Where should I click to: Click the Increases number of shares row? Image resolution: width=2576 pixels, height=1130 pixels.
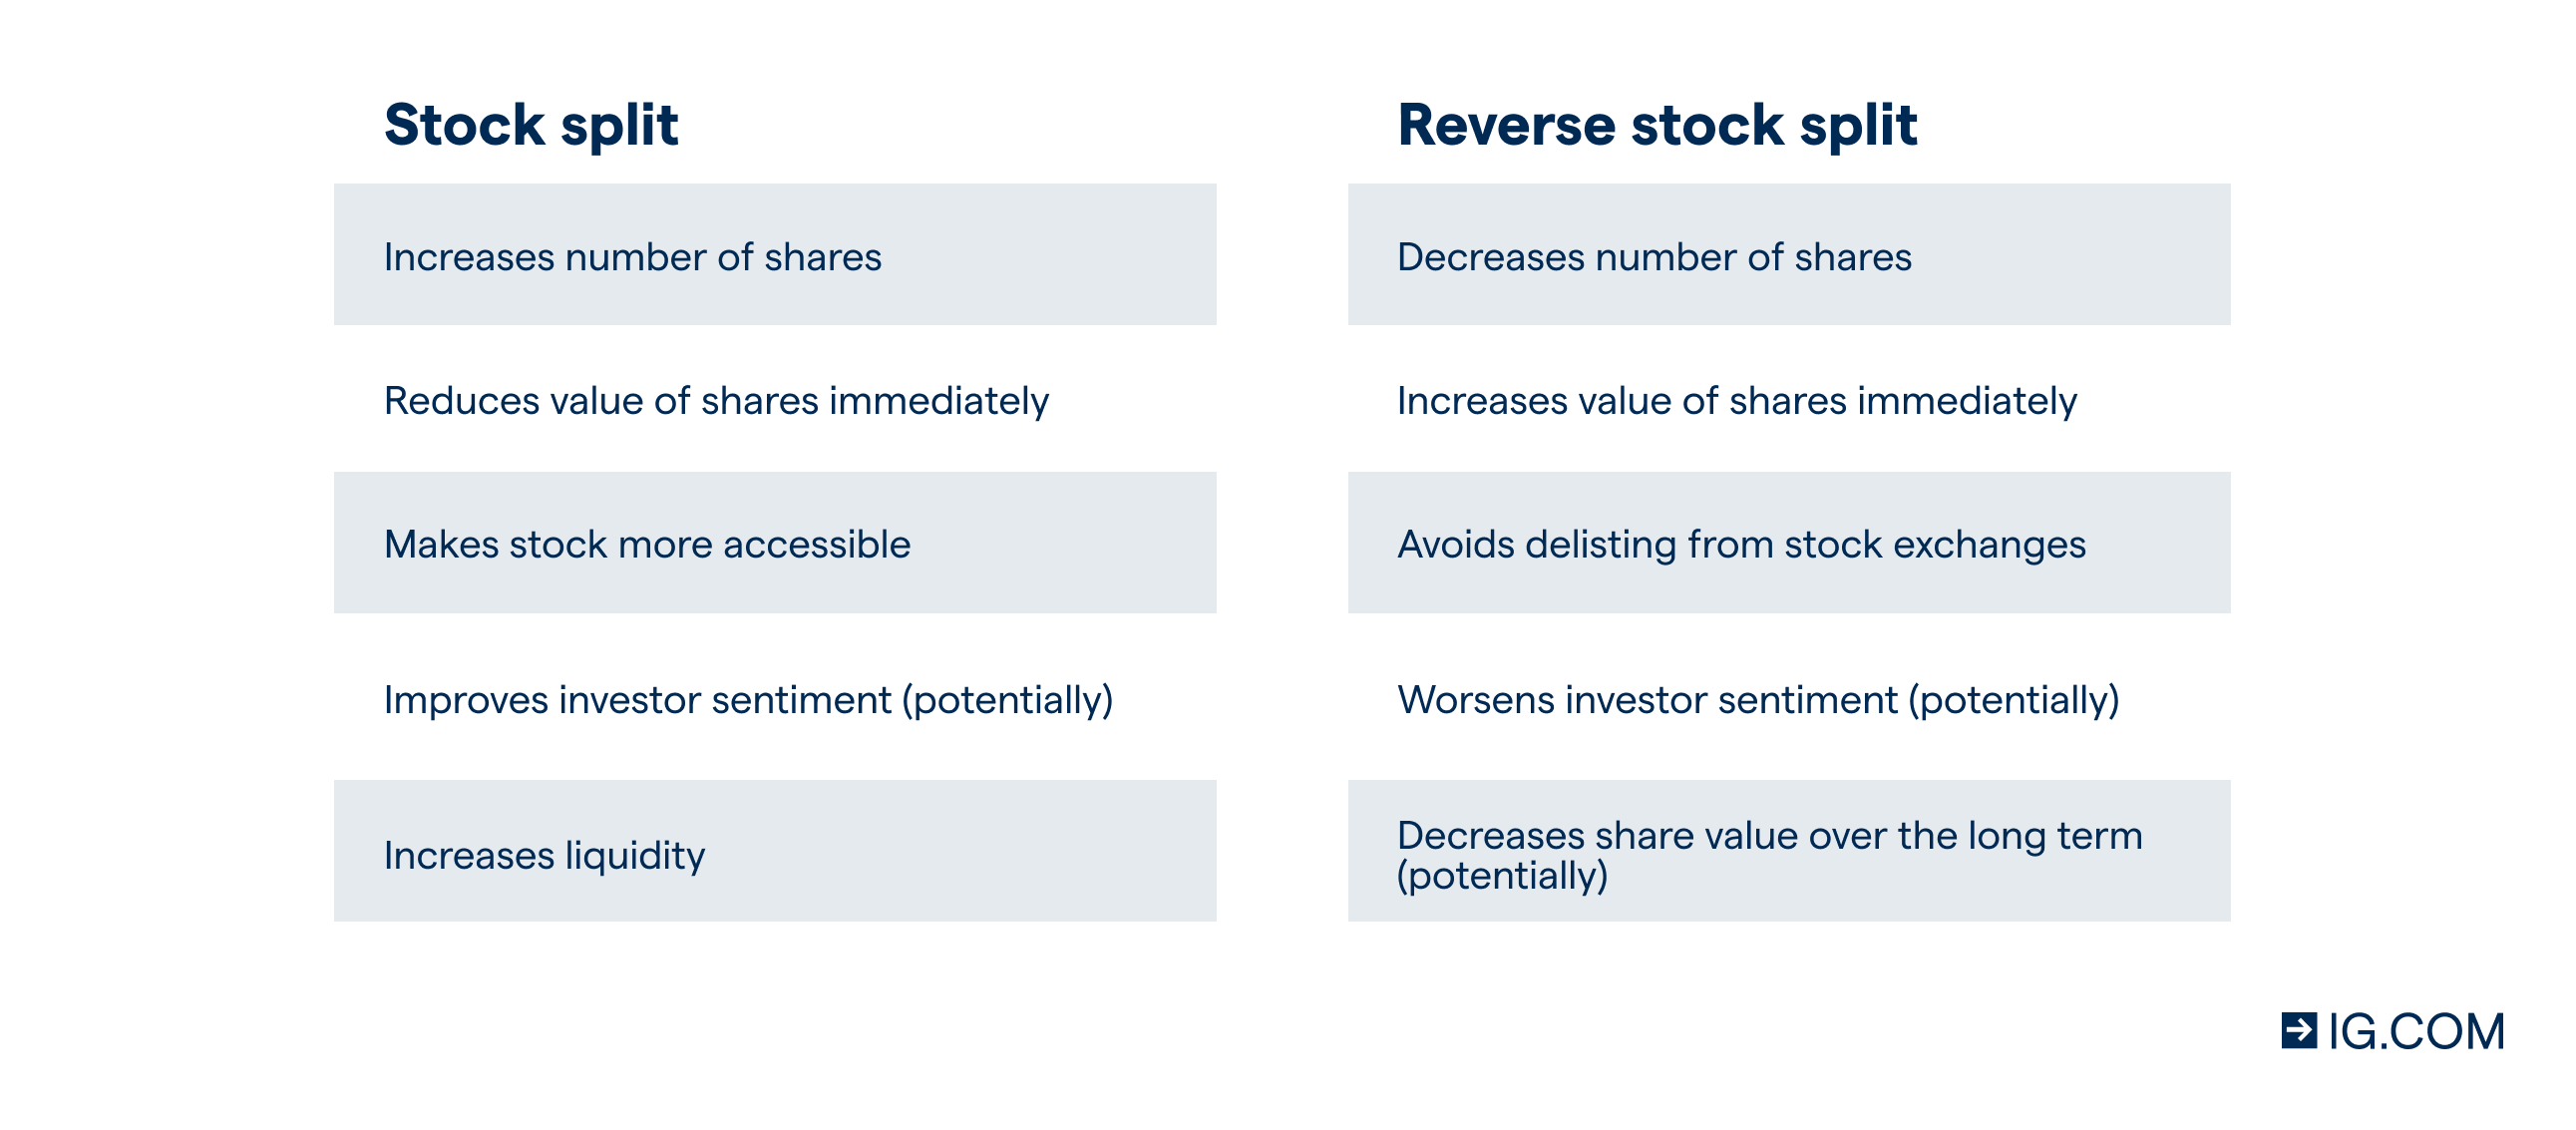tap(775, 254)
